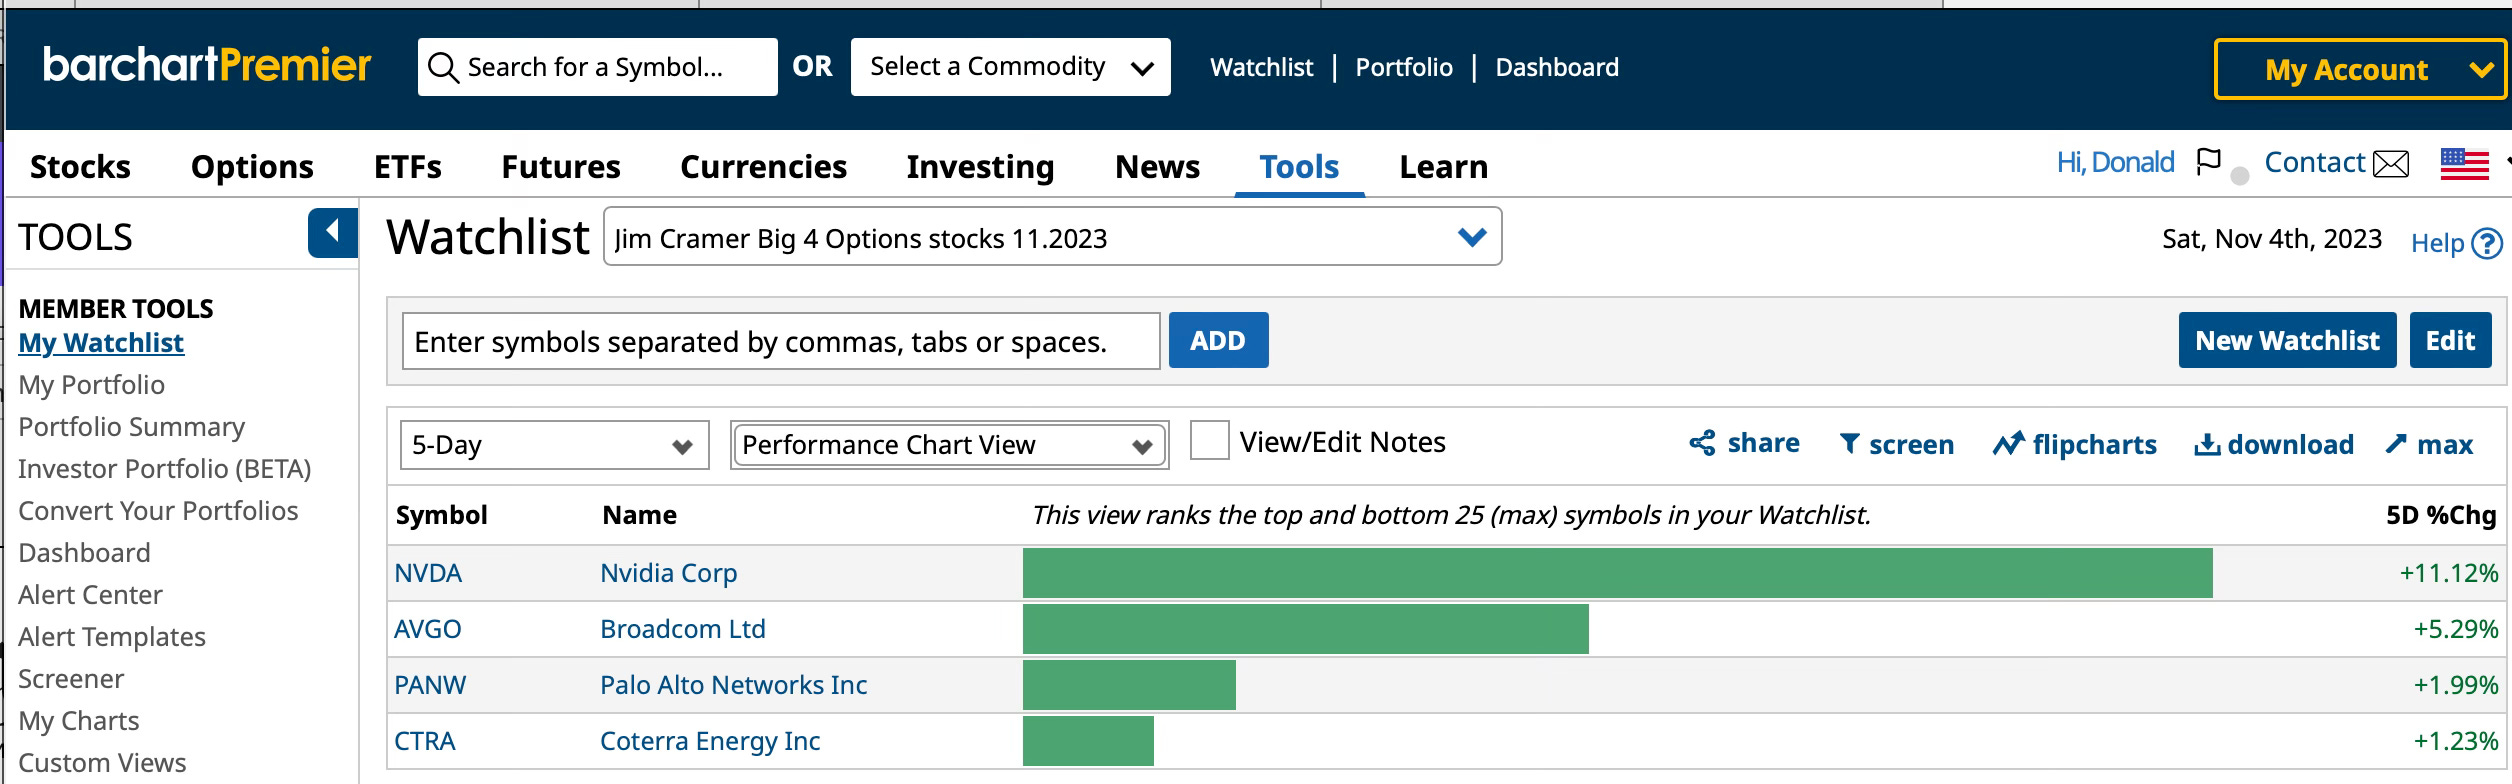
Task: Open My Portfolio in sidebar
Action: (x=91, y=385)
